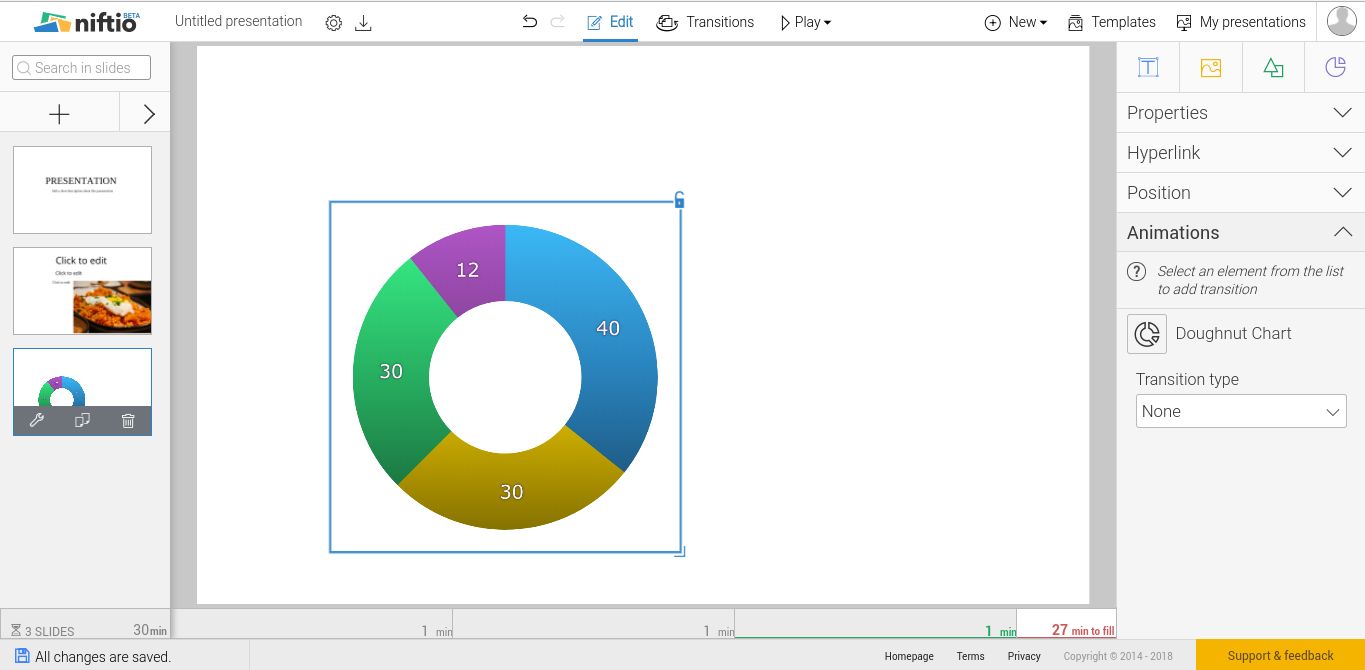Open the Privacy link
Image resolution: width=1365 pixels, height=670 pixels.
click(1024, 656)
